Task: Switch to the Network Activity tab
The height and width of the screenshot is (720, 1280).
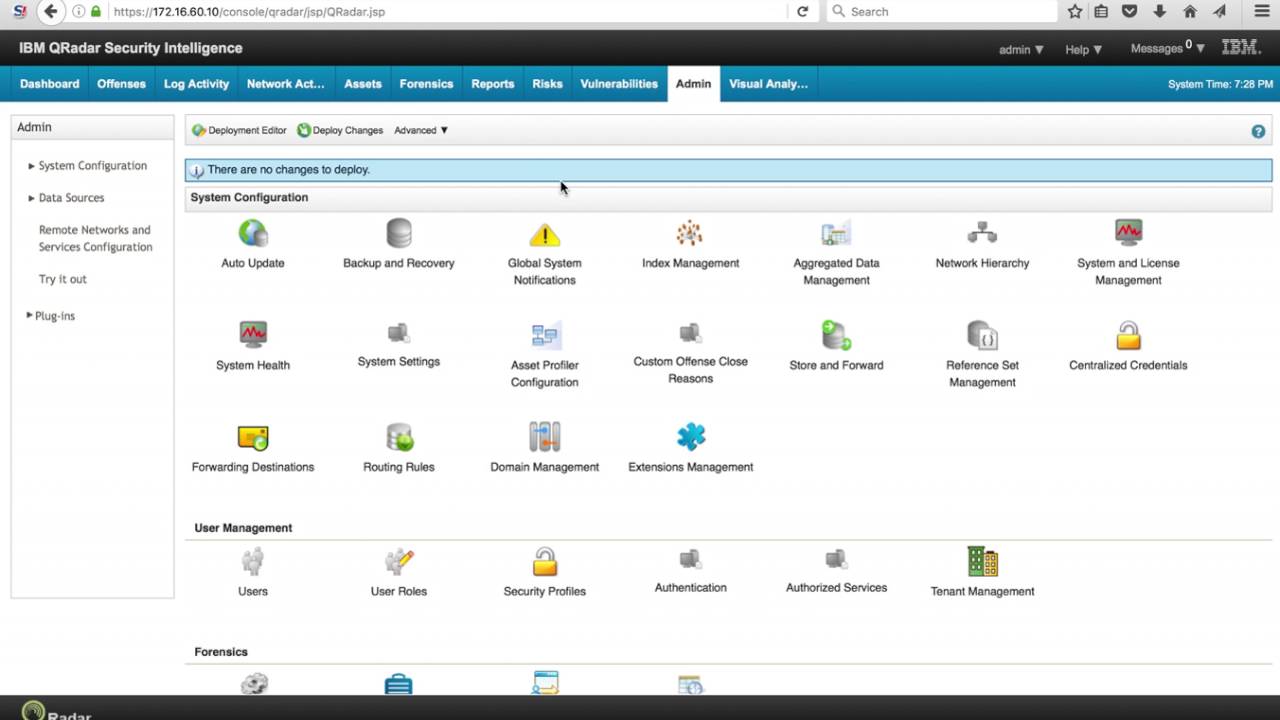Action: [285, 84]
